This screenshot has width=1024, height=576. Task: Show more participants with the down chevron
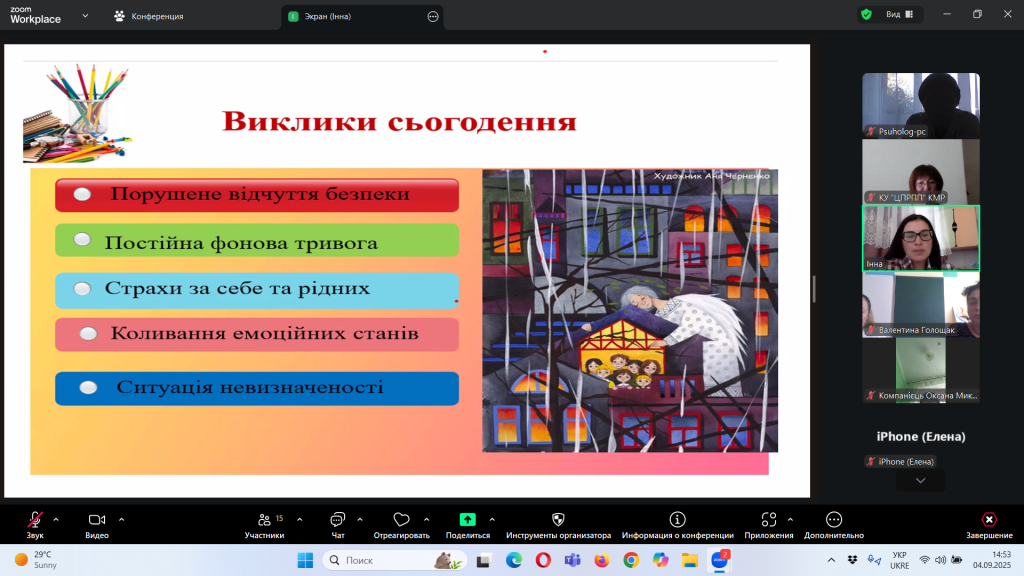(x=921, y=481)
